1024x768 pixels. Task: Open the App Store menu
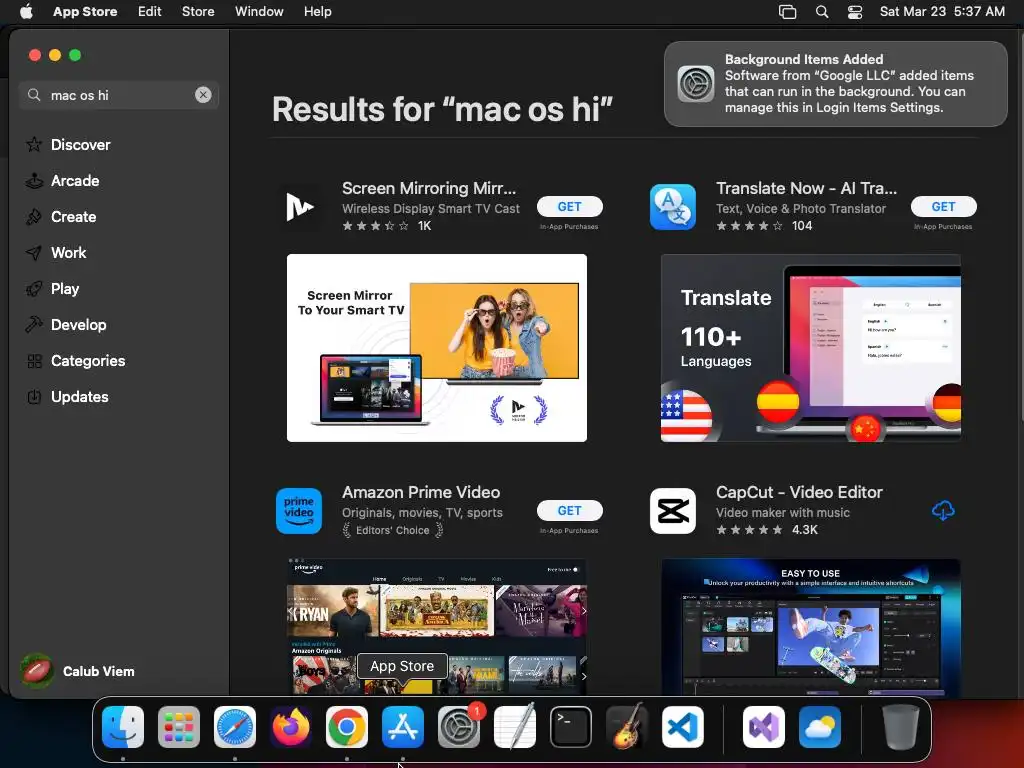pyautogui.click(x=86, y=12)
